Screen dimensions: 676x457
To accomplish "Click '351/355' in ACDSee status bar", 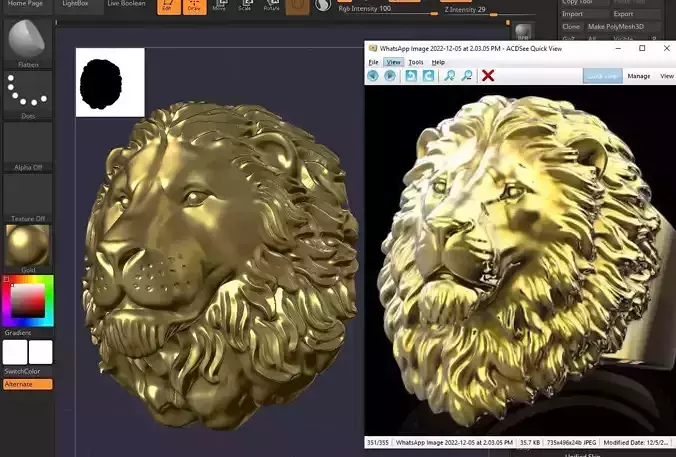I will pyautogui.click(x=377, y=442).
